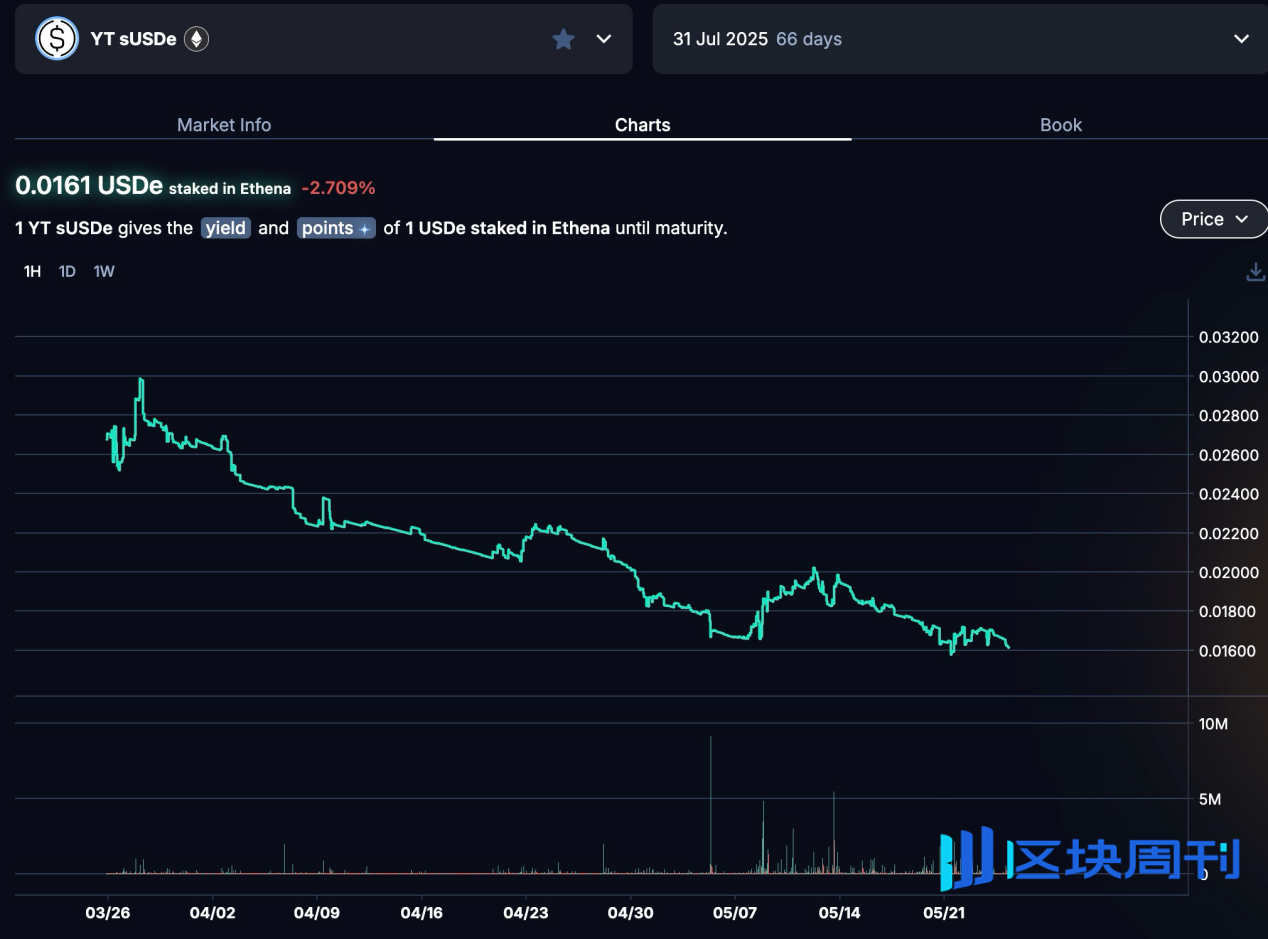1268x939 pixels.
Task: Click the sparkle icon in points badge
Action: coord(365,229)
